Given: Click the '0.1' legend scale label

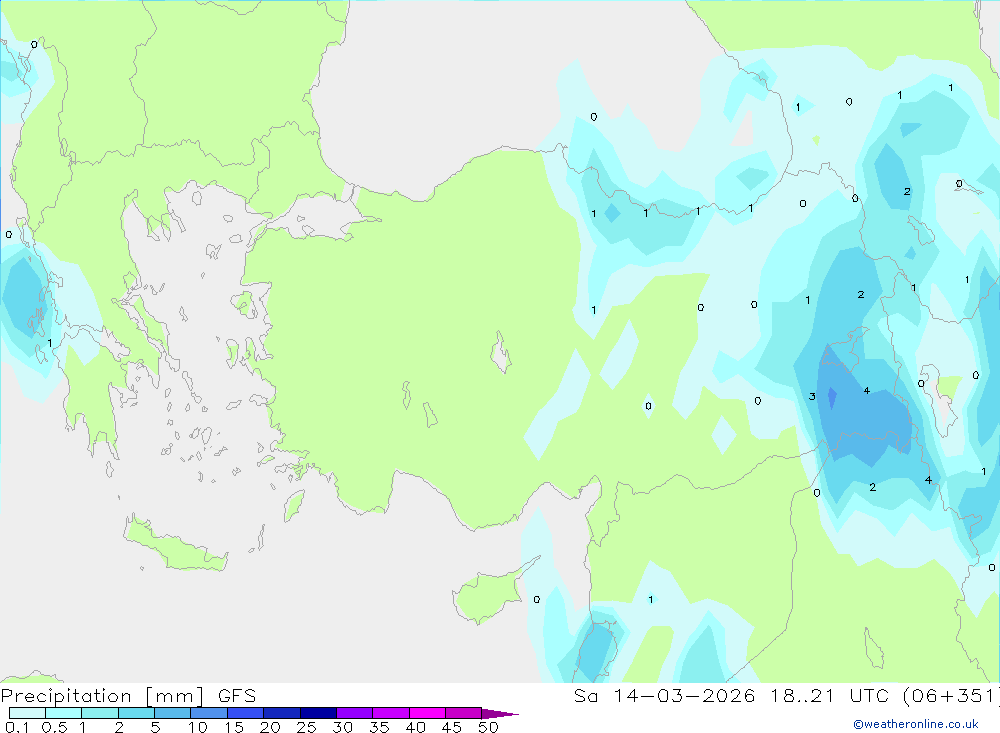Looking at the screenshot, I should pos(17,727).
